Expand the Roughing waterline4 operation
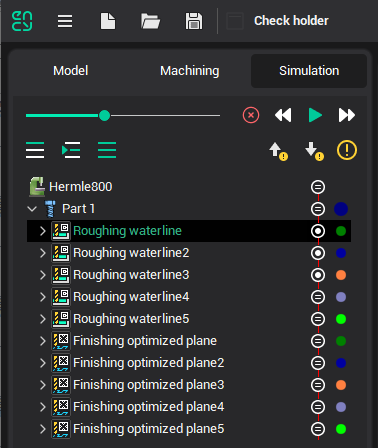Screen dimensions: 378x448 pos(43,297)
